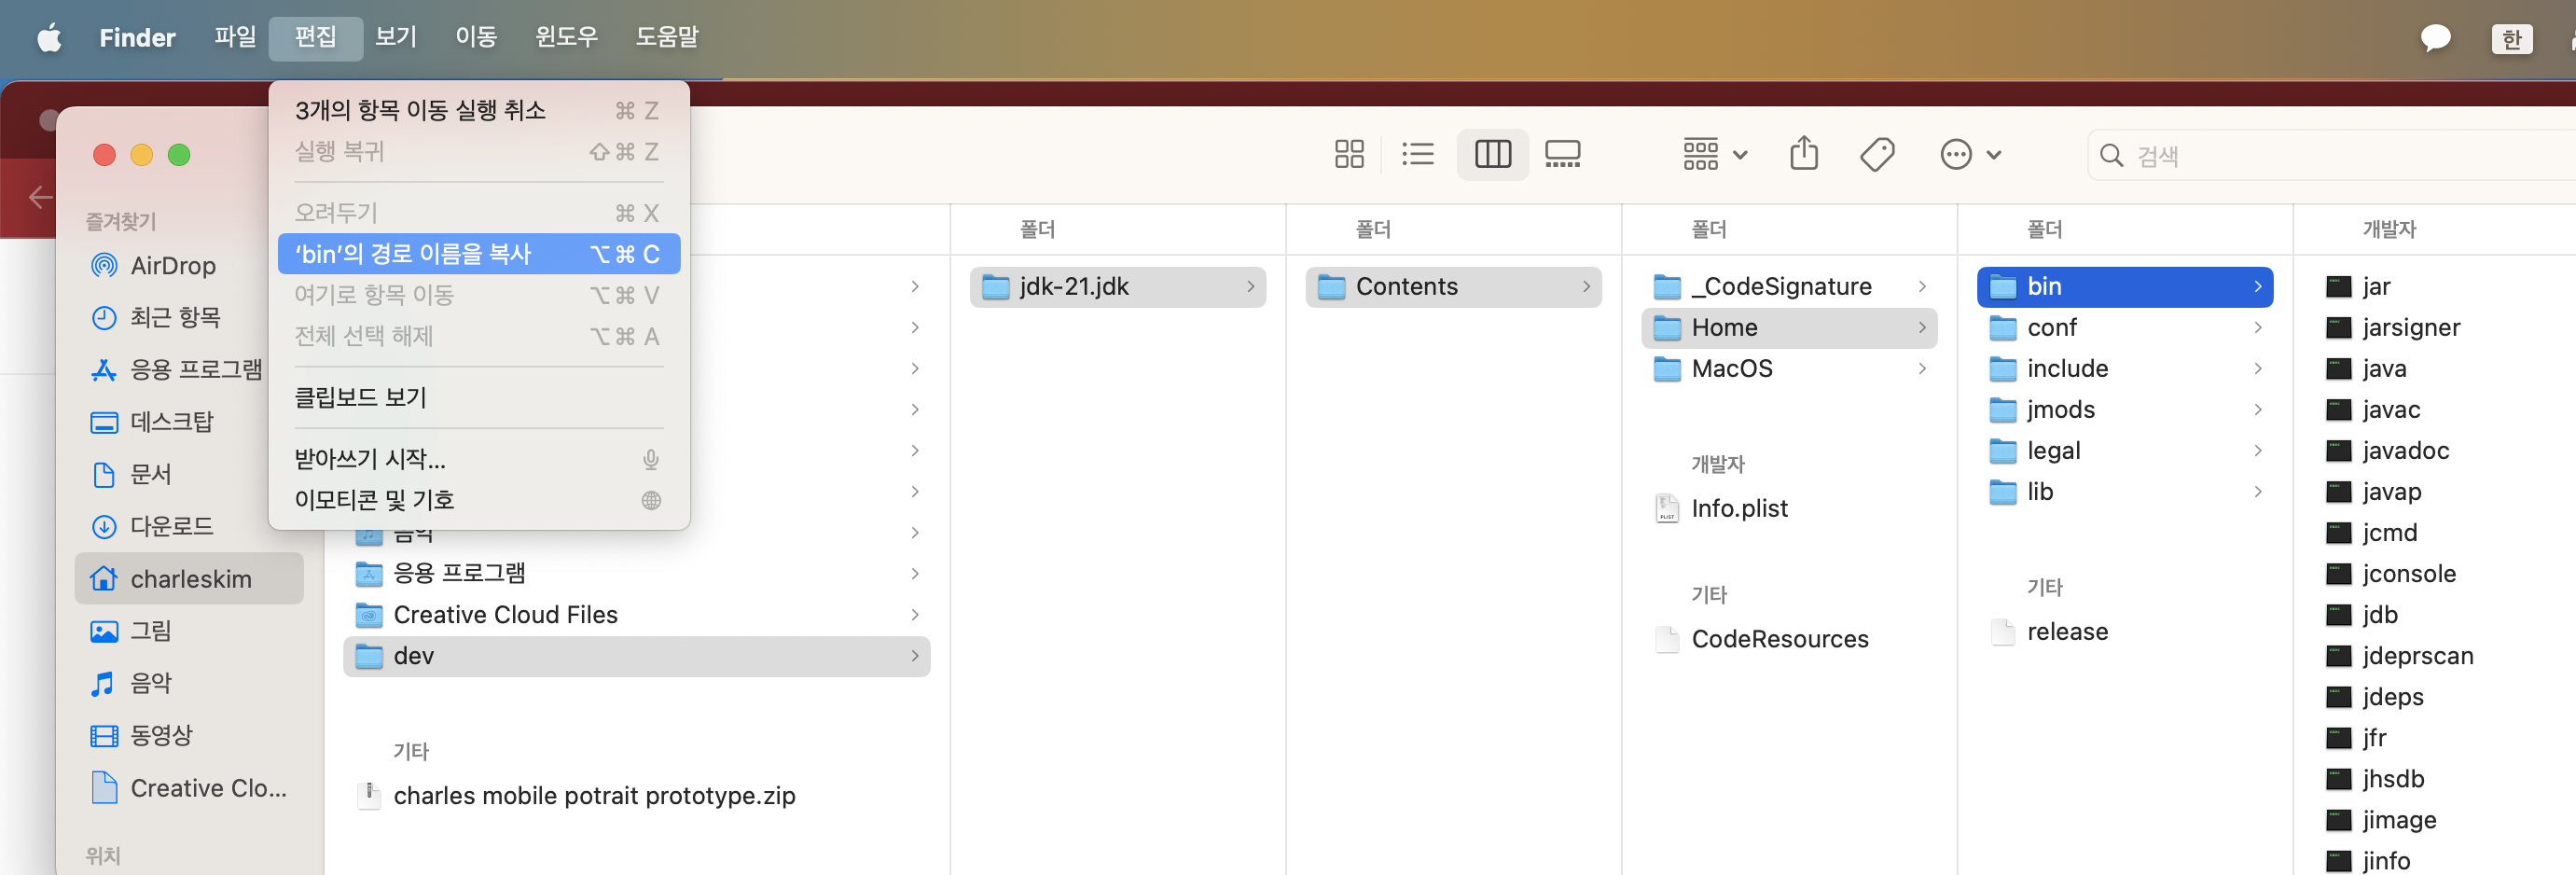Choose 받아쓰기 시작... from menu

click(478, 459)
